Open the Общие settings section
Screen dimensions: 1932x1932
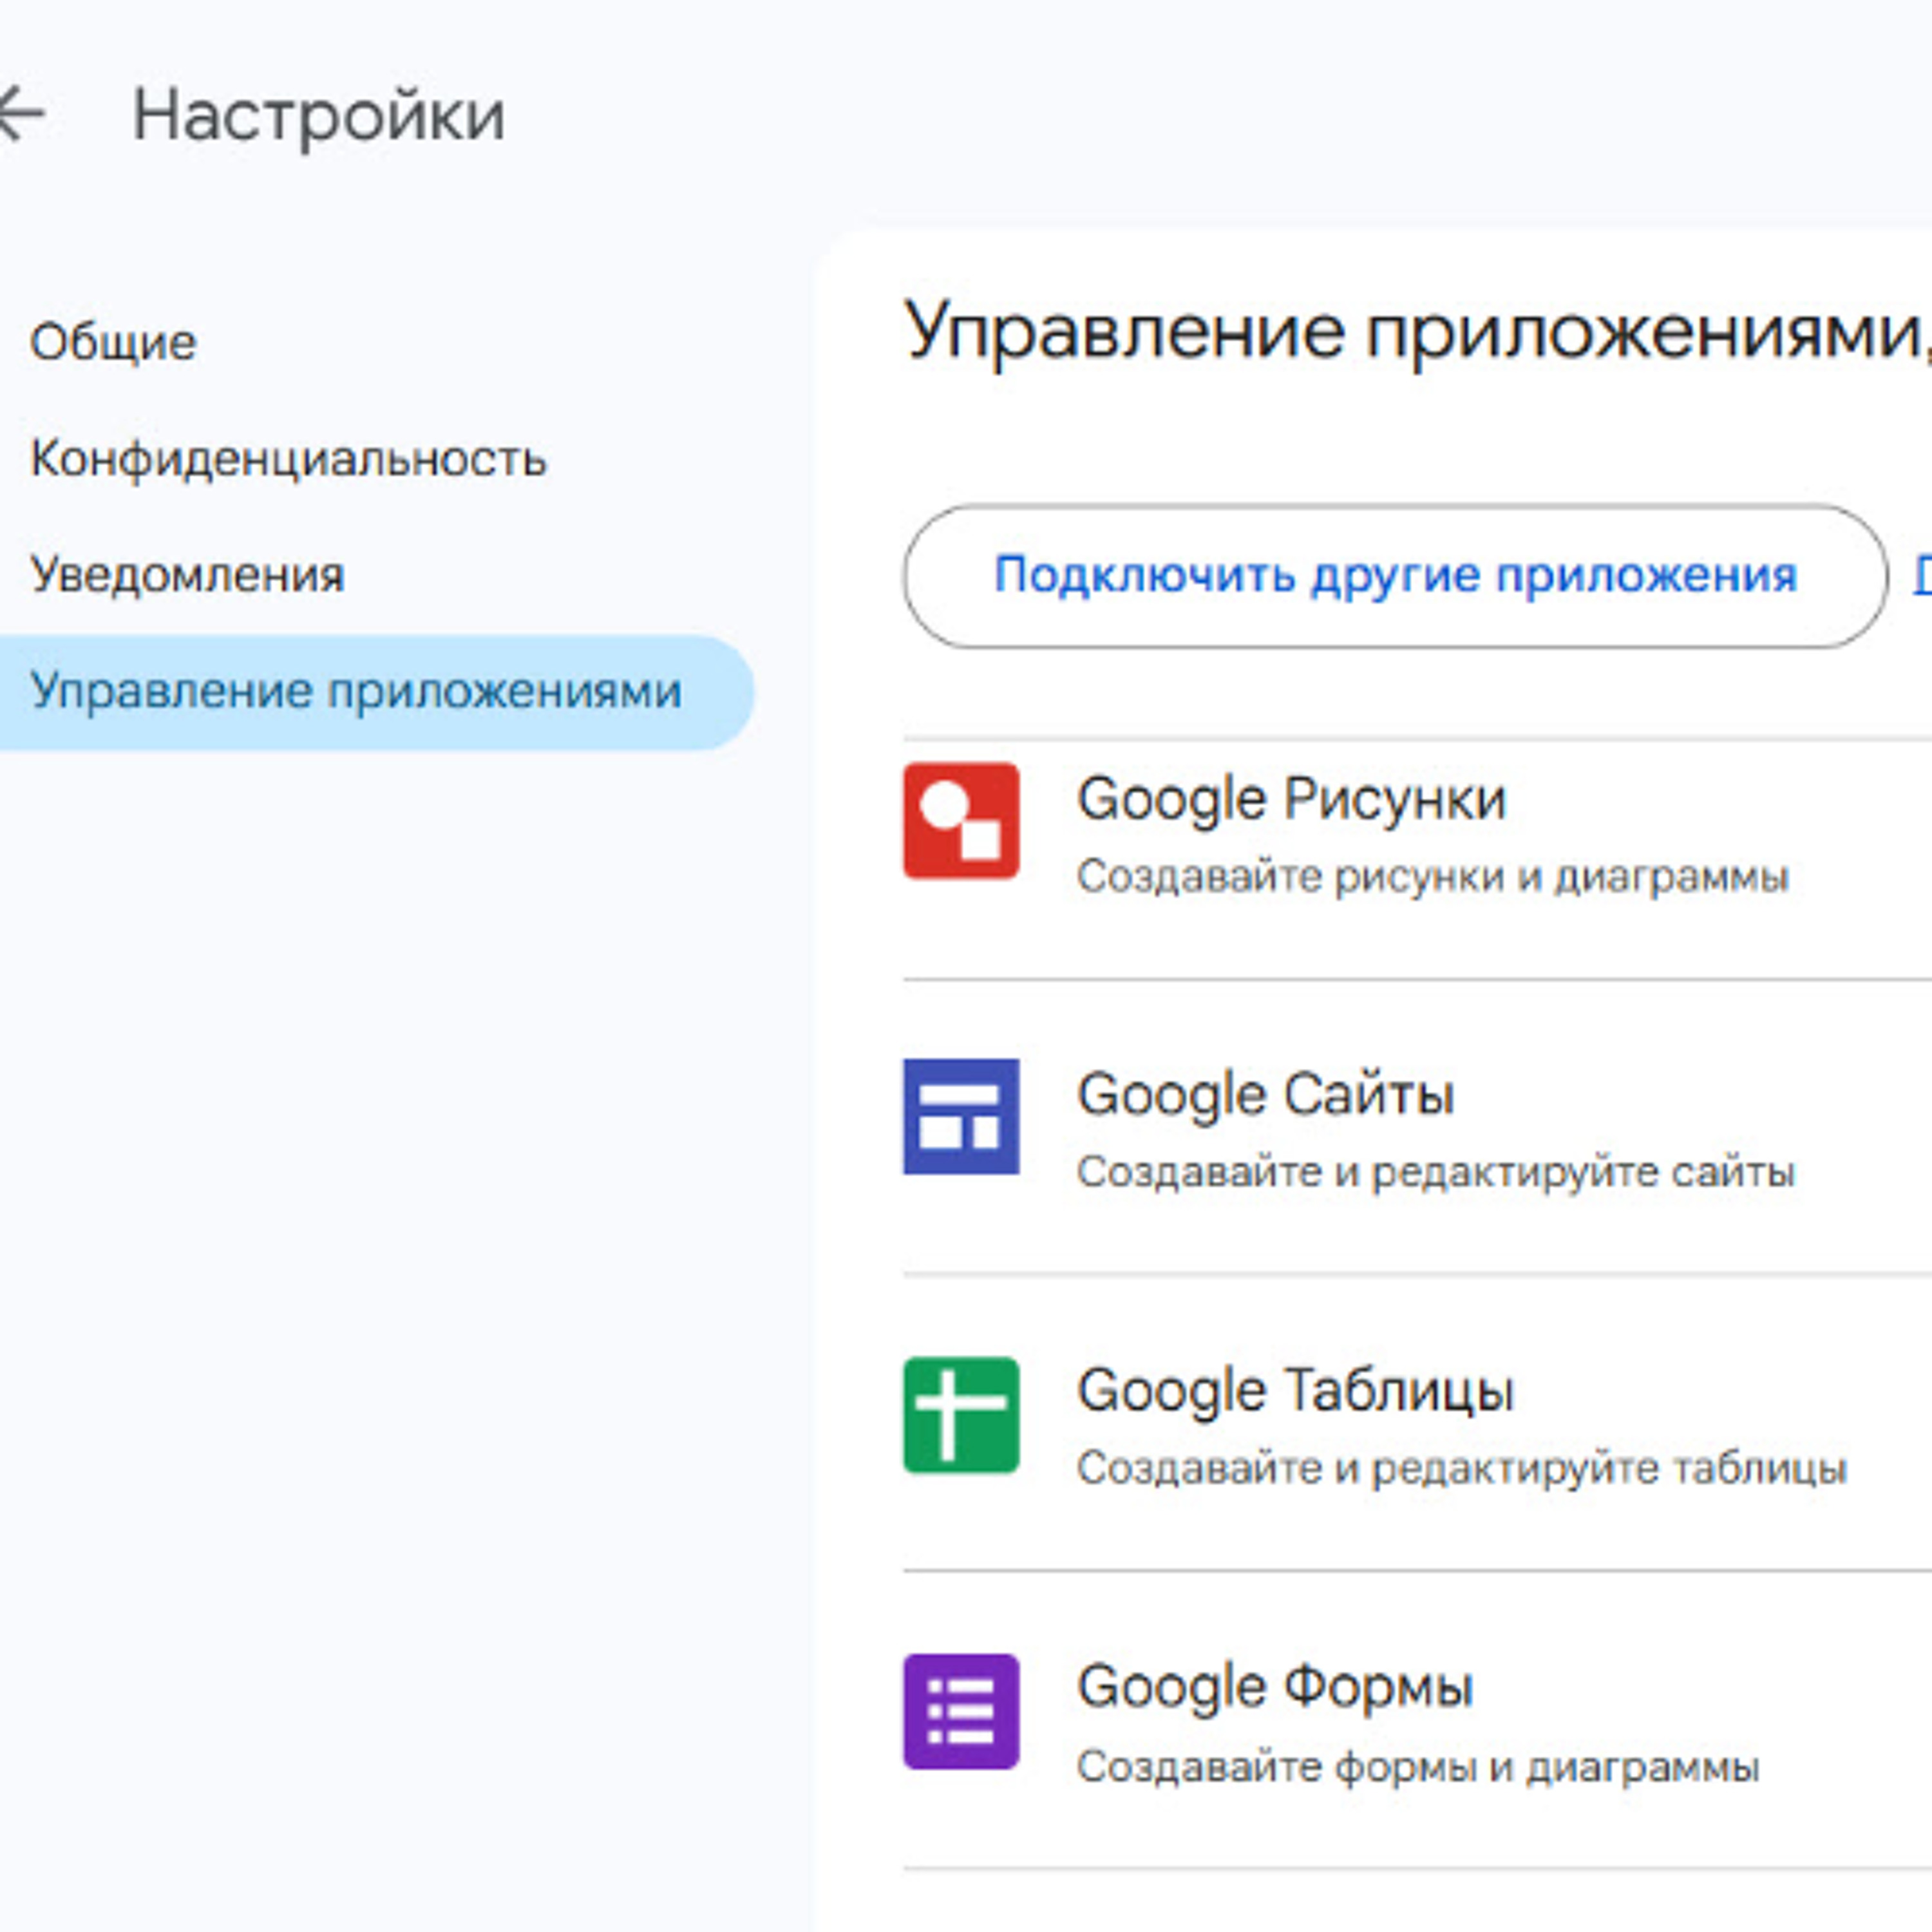(113, 343)
